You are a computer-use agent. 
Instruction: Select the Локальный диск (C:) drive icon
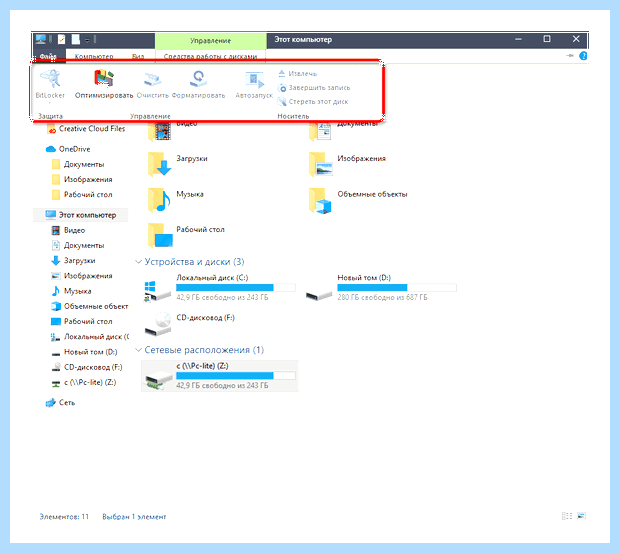coord(158,291)
